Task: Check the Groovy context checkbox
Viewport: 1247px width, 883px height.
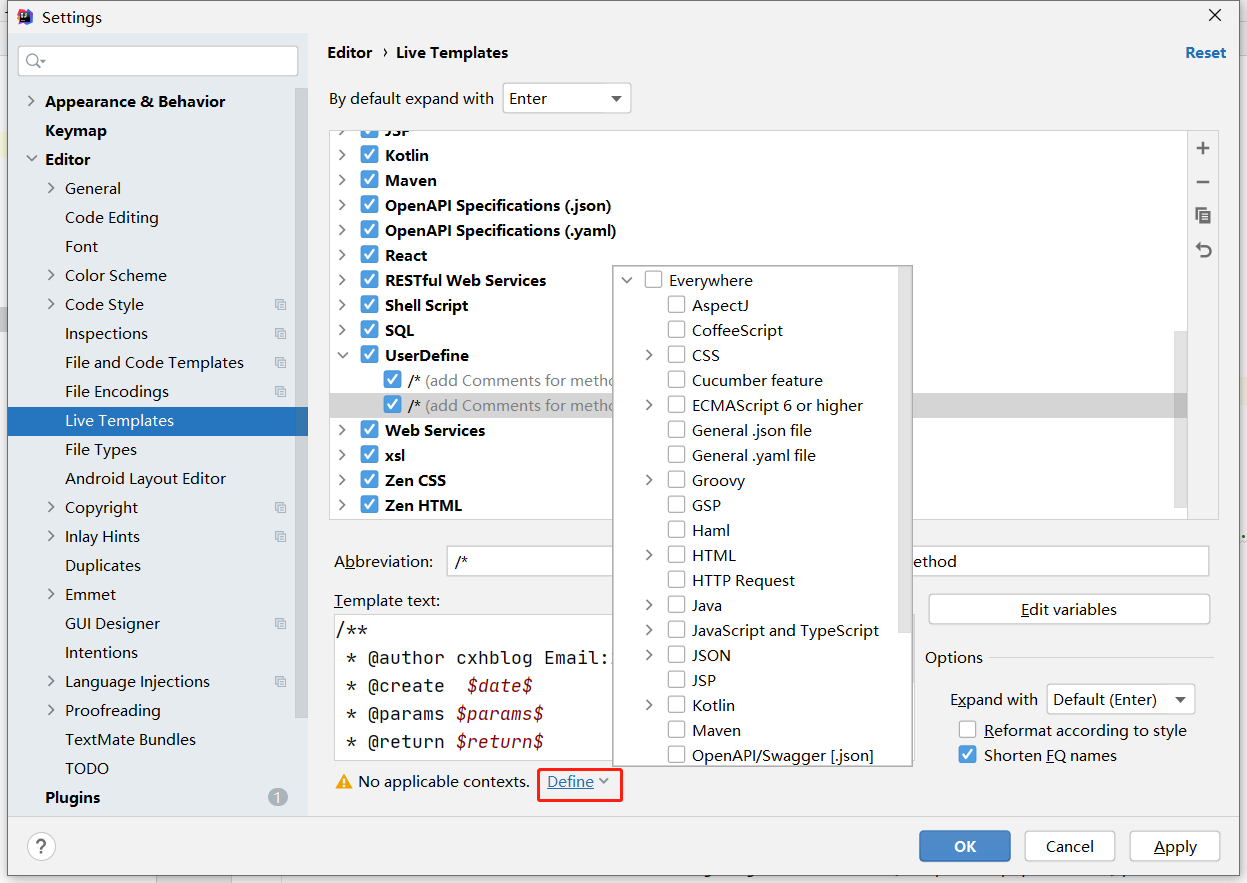Action: tap(676, 480)
